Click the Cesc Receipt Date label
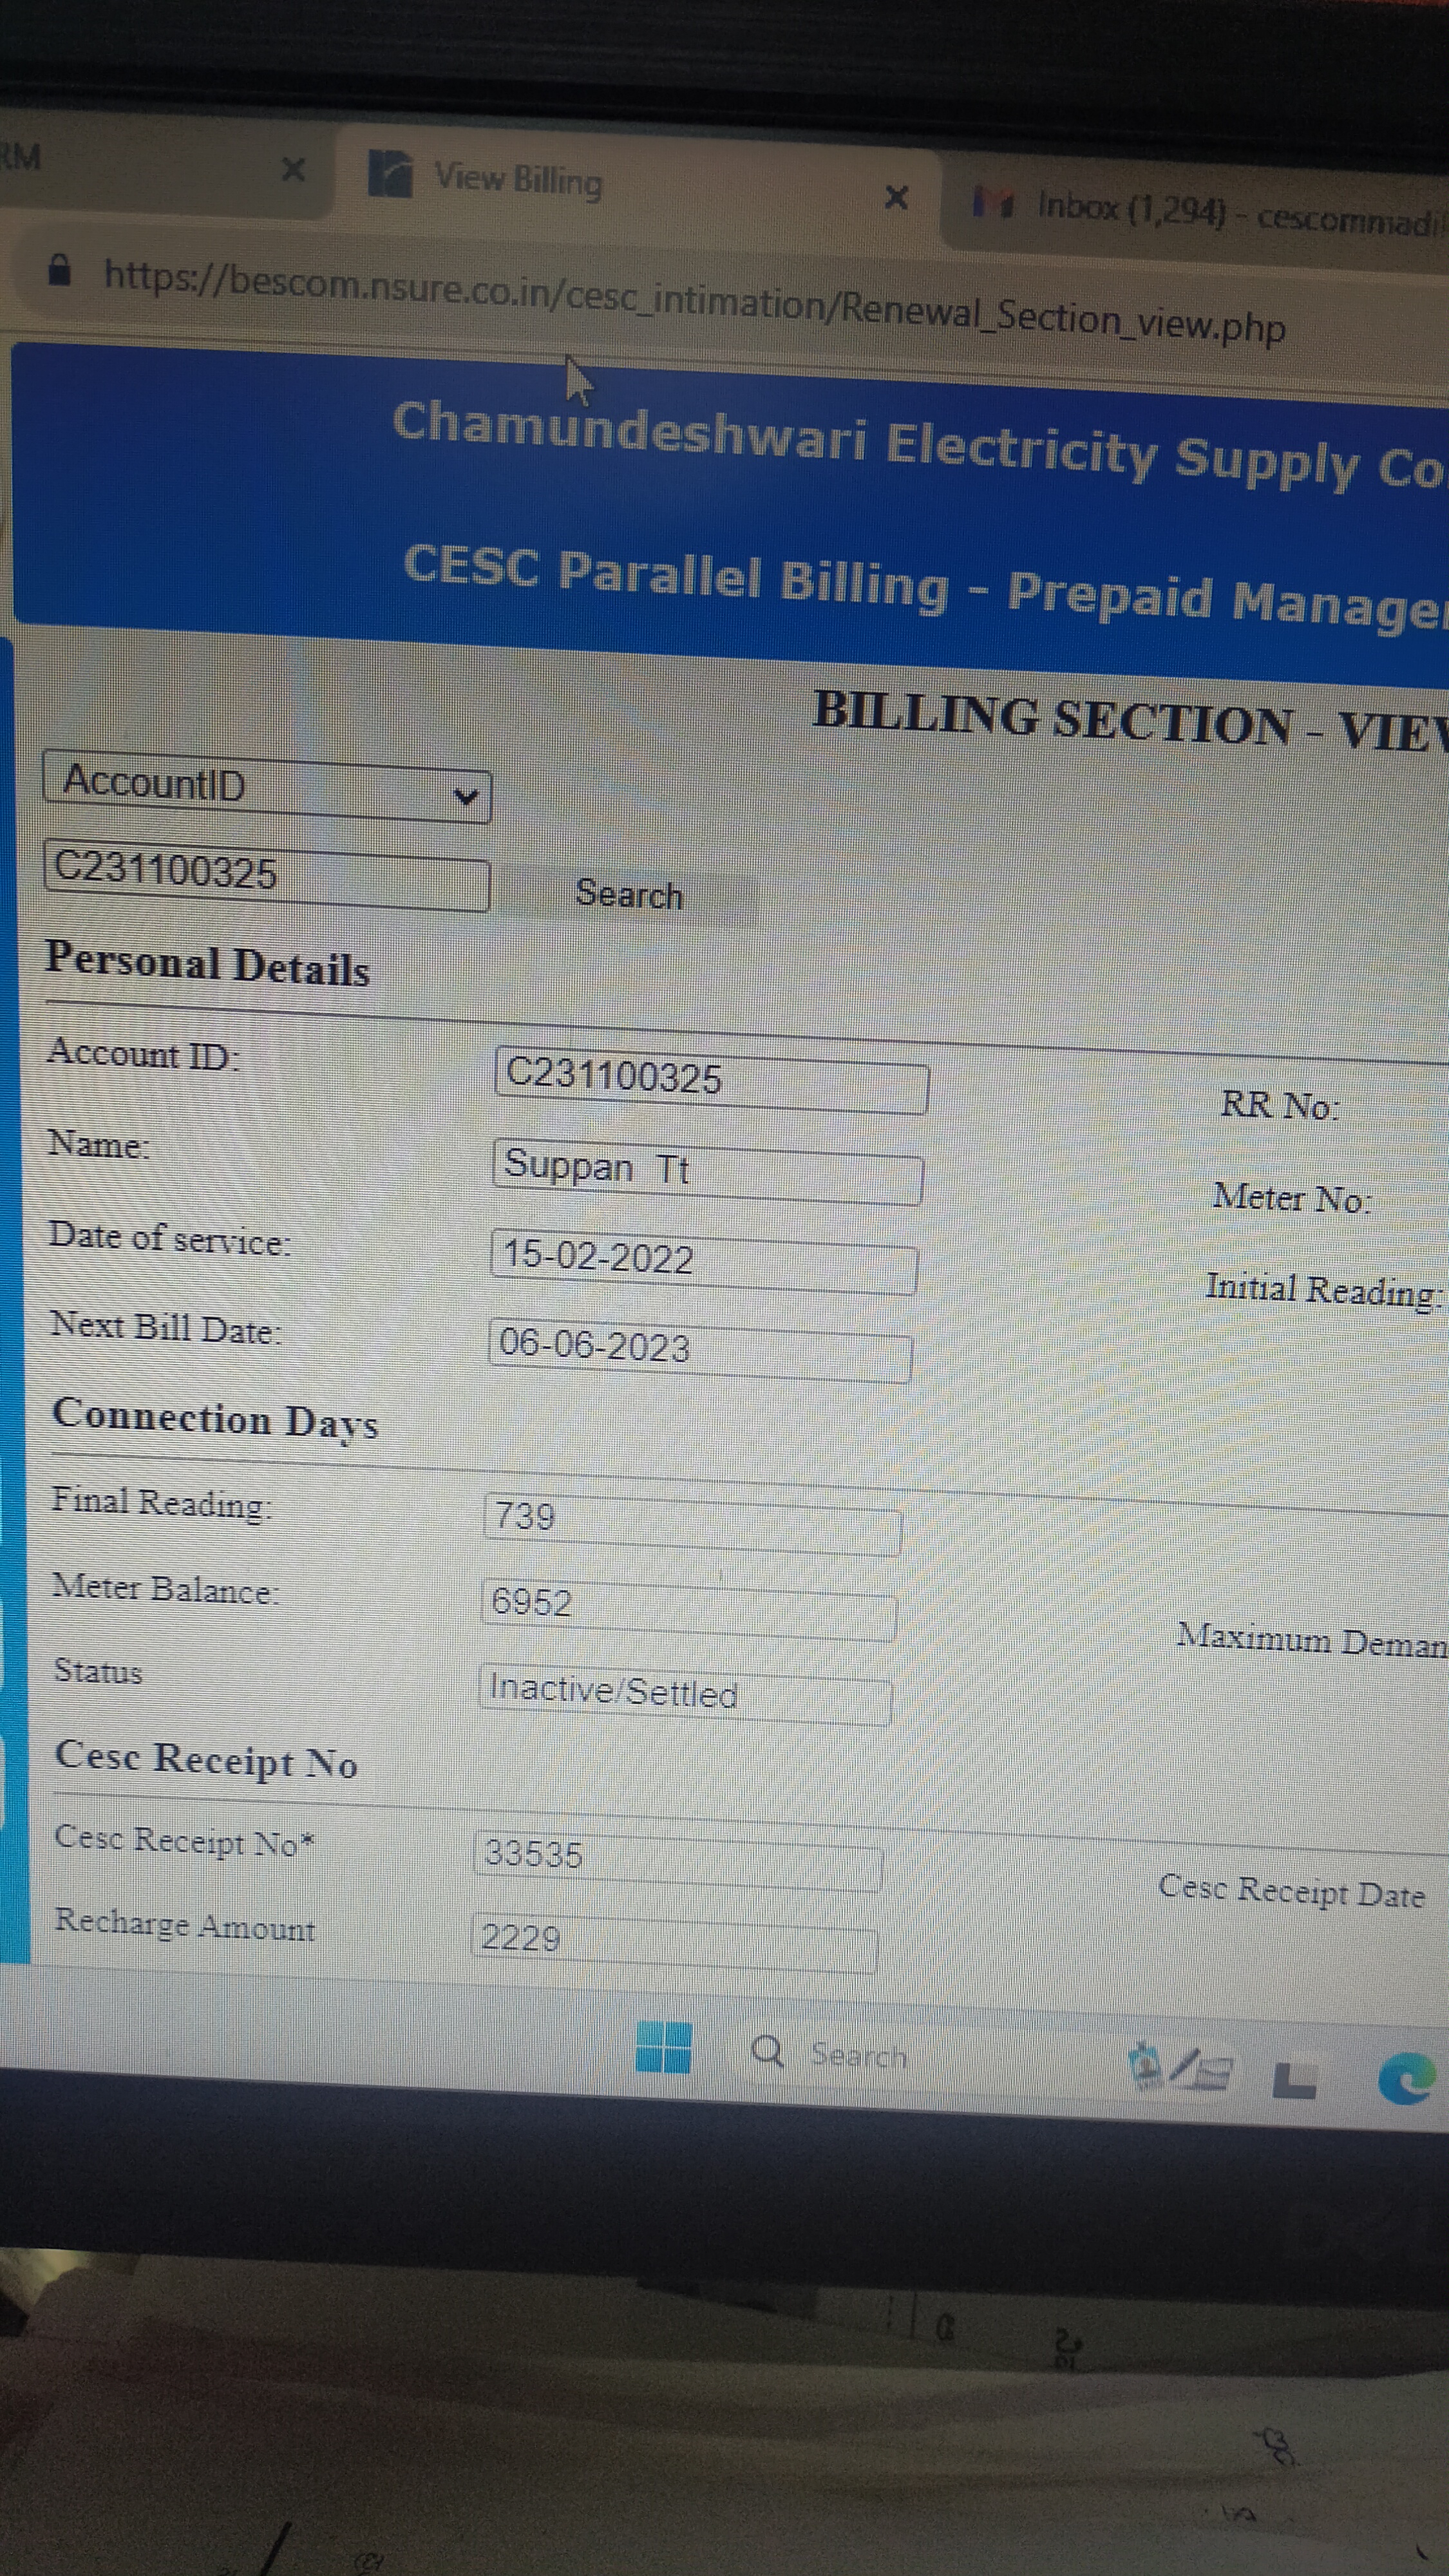 coord(1292,1891)
